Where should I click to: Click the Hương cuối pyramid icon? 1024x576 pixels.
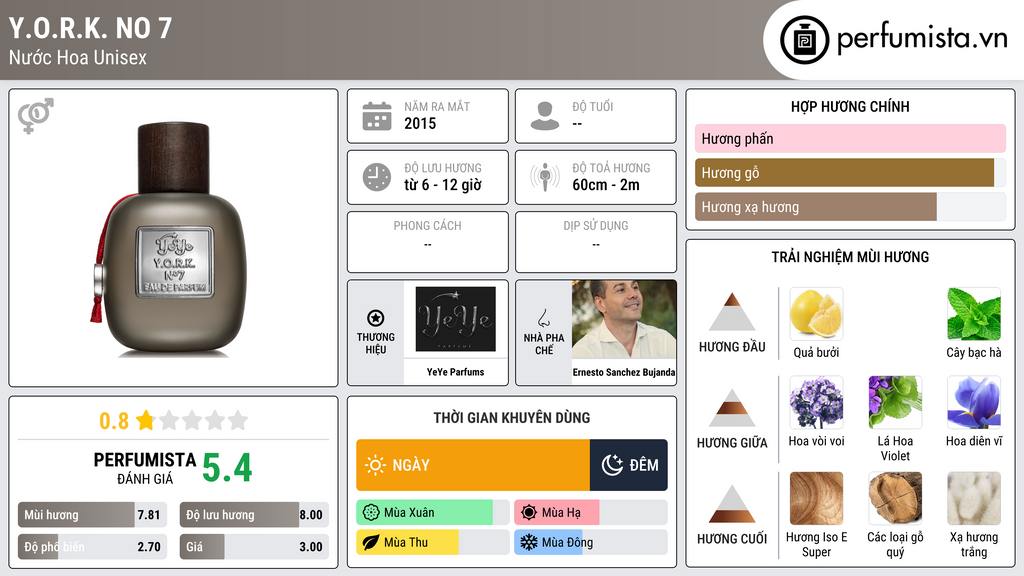pyautogui.click(x=732, y=504)
